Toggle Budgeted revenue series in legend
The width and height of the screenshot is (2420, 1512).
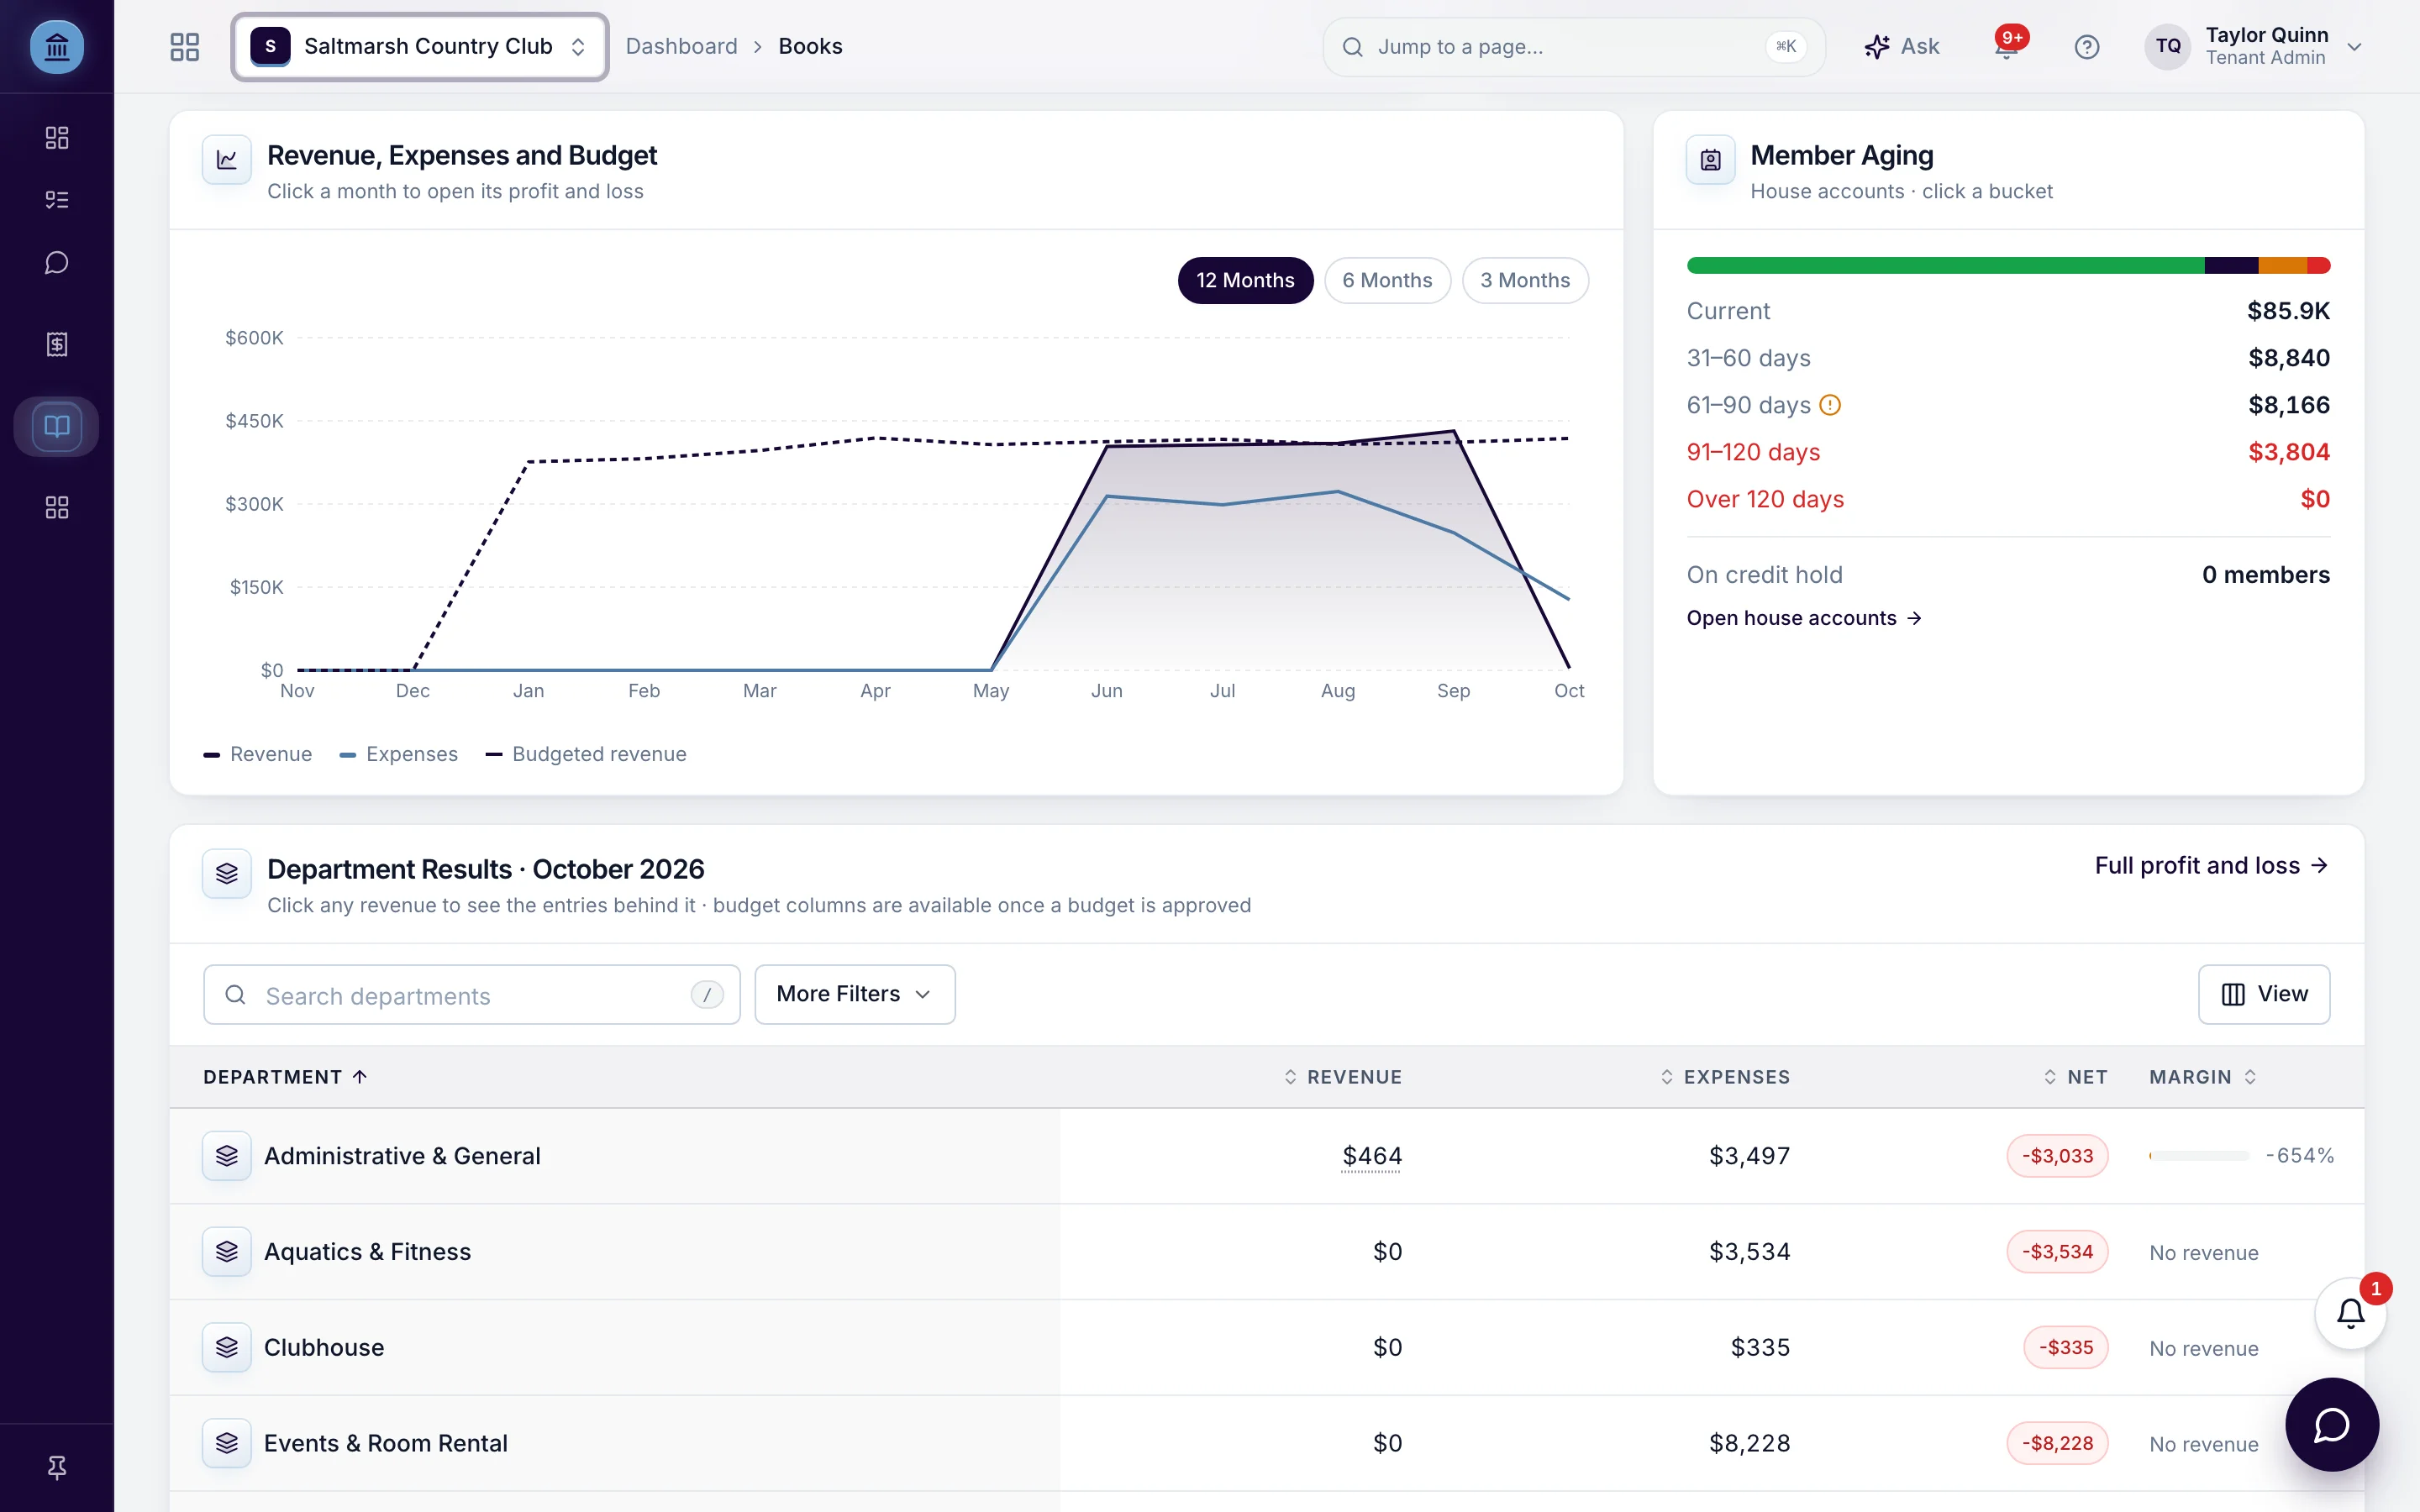[586, 754]
